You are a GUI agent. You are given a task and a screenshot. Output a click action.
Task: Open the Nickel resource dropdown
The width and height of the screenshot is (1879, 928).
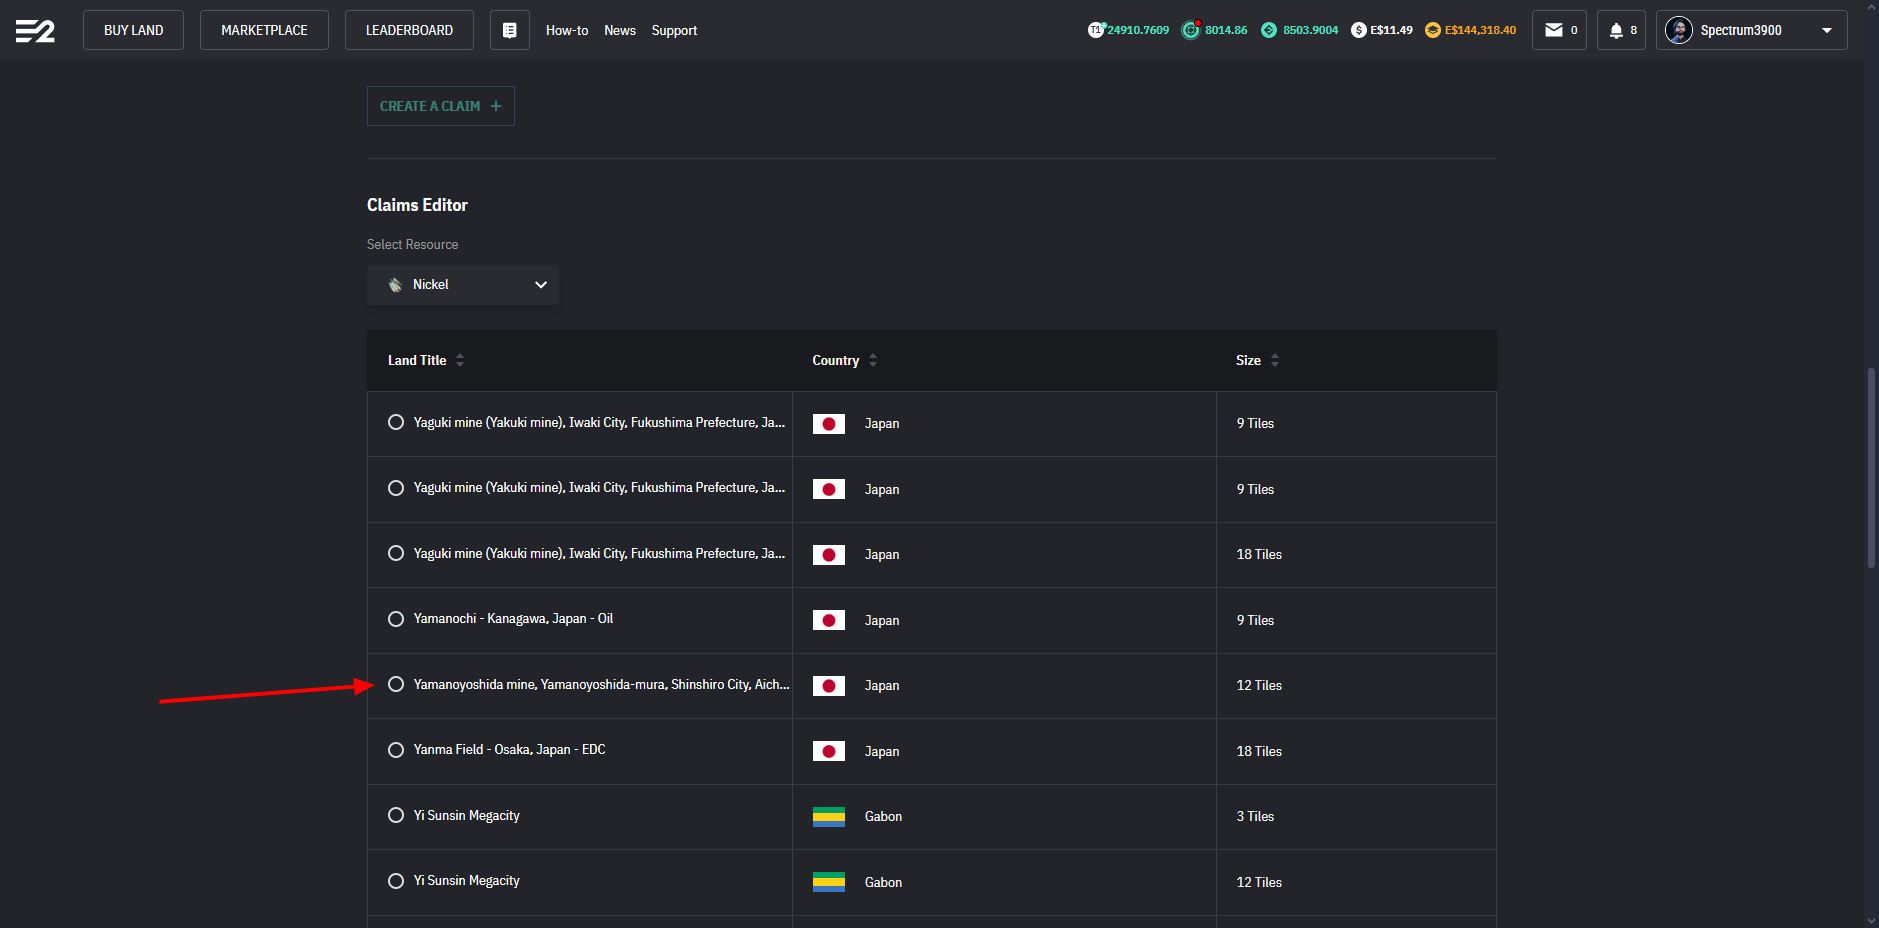[x=462, y=285]
